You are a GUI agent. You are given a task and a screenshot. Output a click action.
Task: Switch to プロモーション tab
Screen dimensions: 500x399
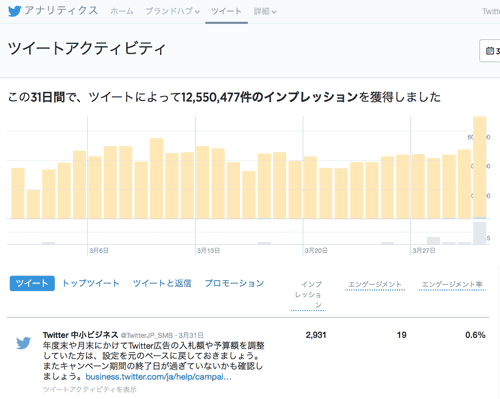[234, 283]
